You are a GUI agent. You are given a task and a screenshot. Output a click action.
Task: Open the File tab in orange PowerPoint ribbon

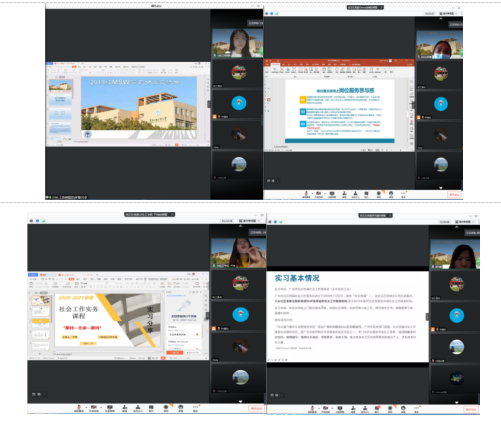pos(268,64)
